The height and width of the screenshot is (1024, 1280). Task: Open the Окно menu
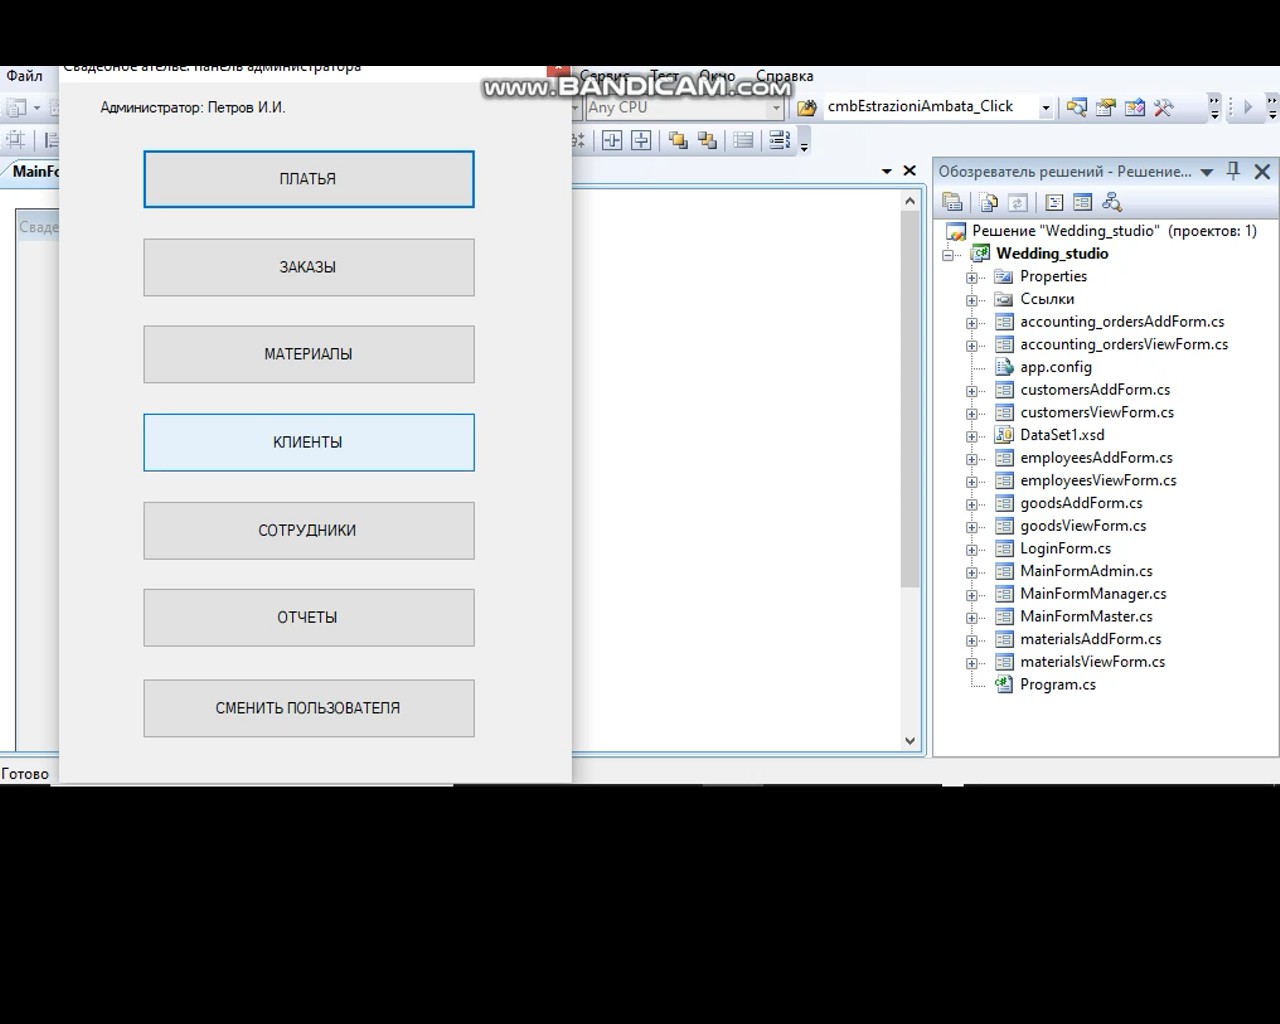[x=716, y=76]
